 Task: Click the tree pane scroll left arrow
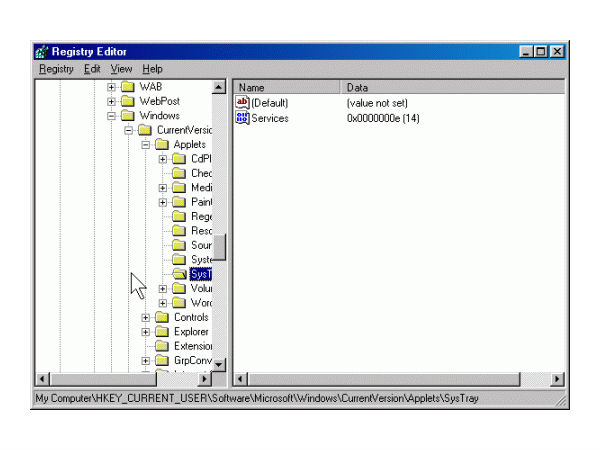pyautogui.click(x=42, y=379)
